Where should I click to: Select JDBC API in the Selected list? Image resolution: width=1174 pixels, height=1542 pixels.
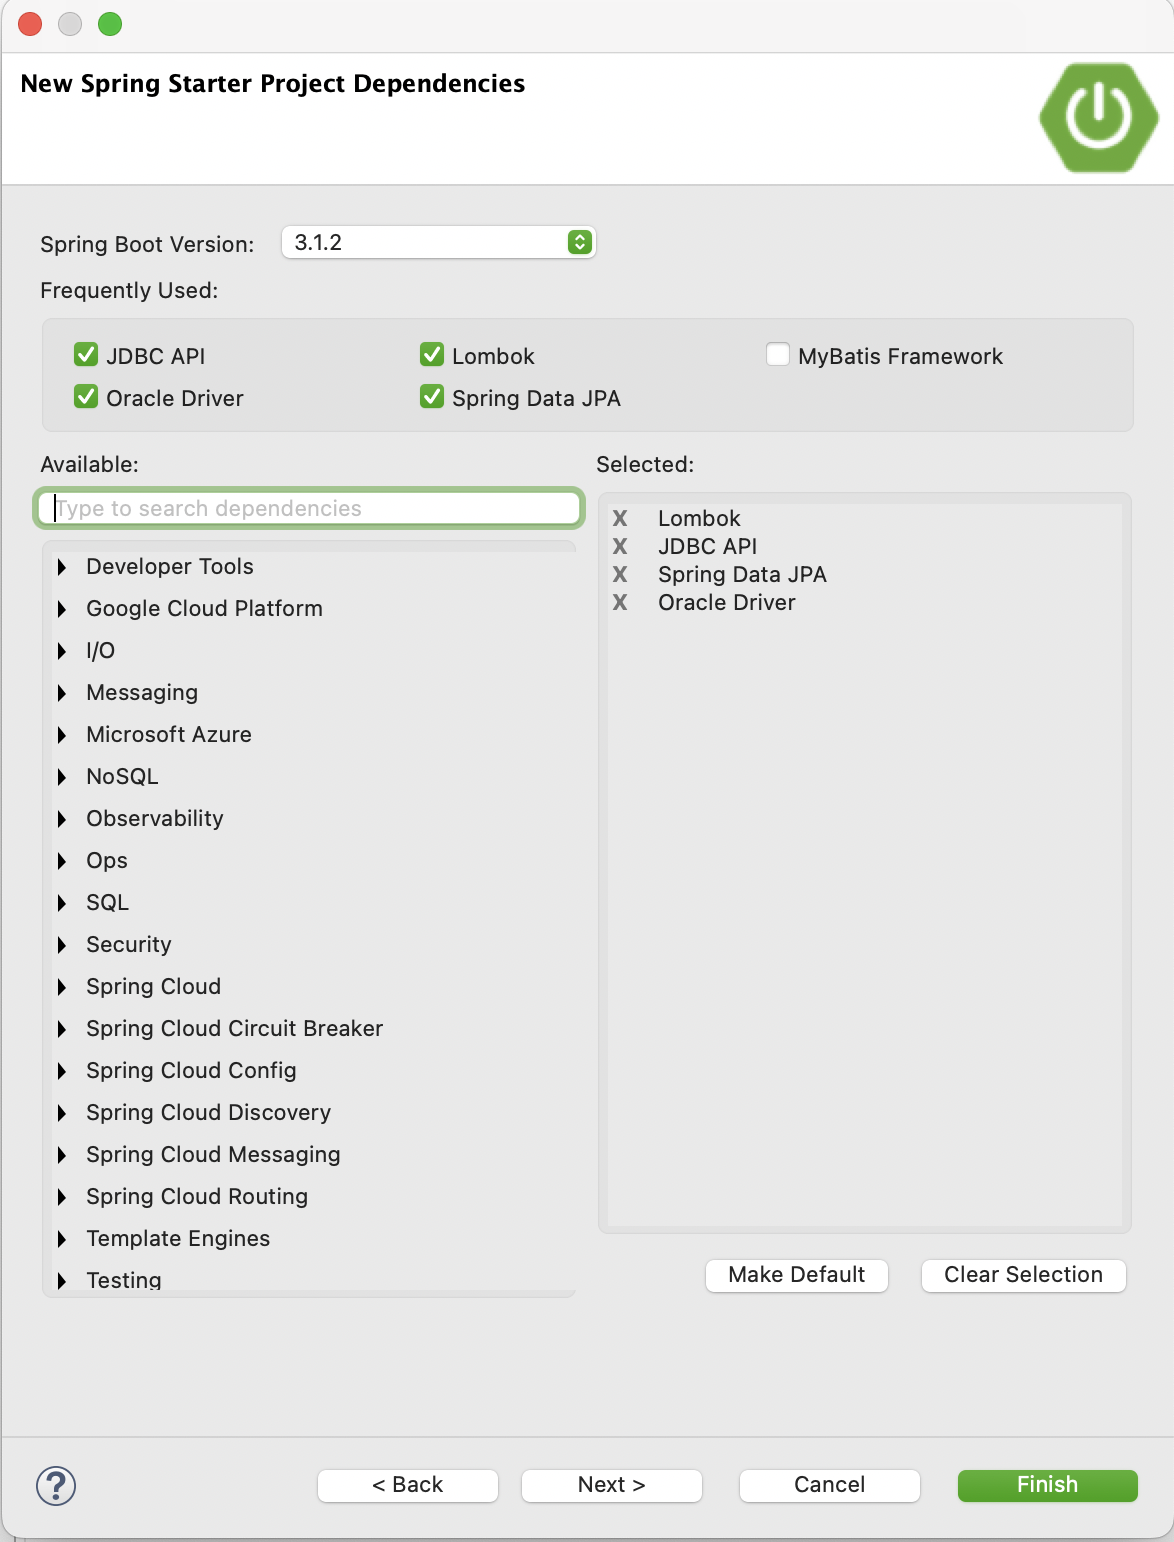coord(708,546)
